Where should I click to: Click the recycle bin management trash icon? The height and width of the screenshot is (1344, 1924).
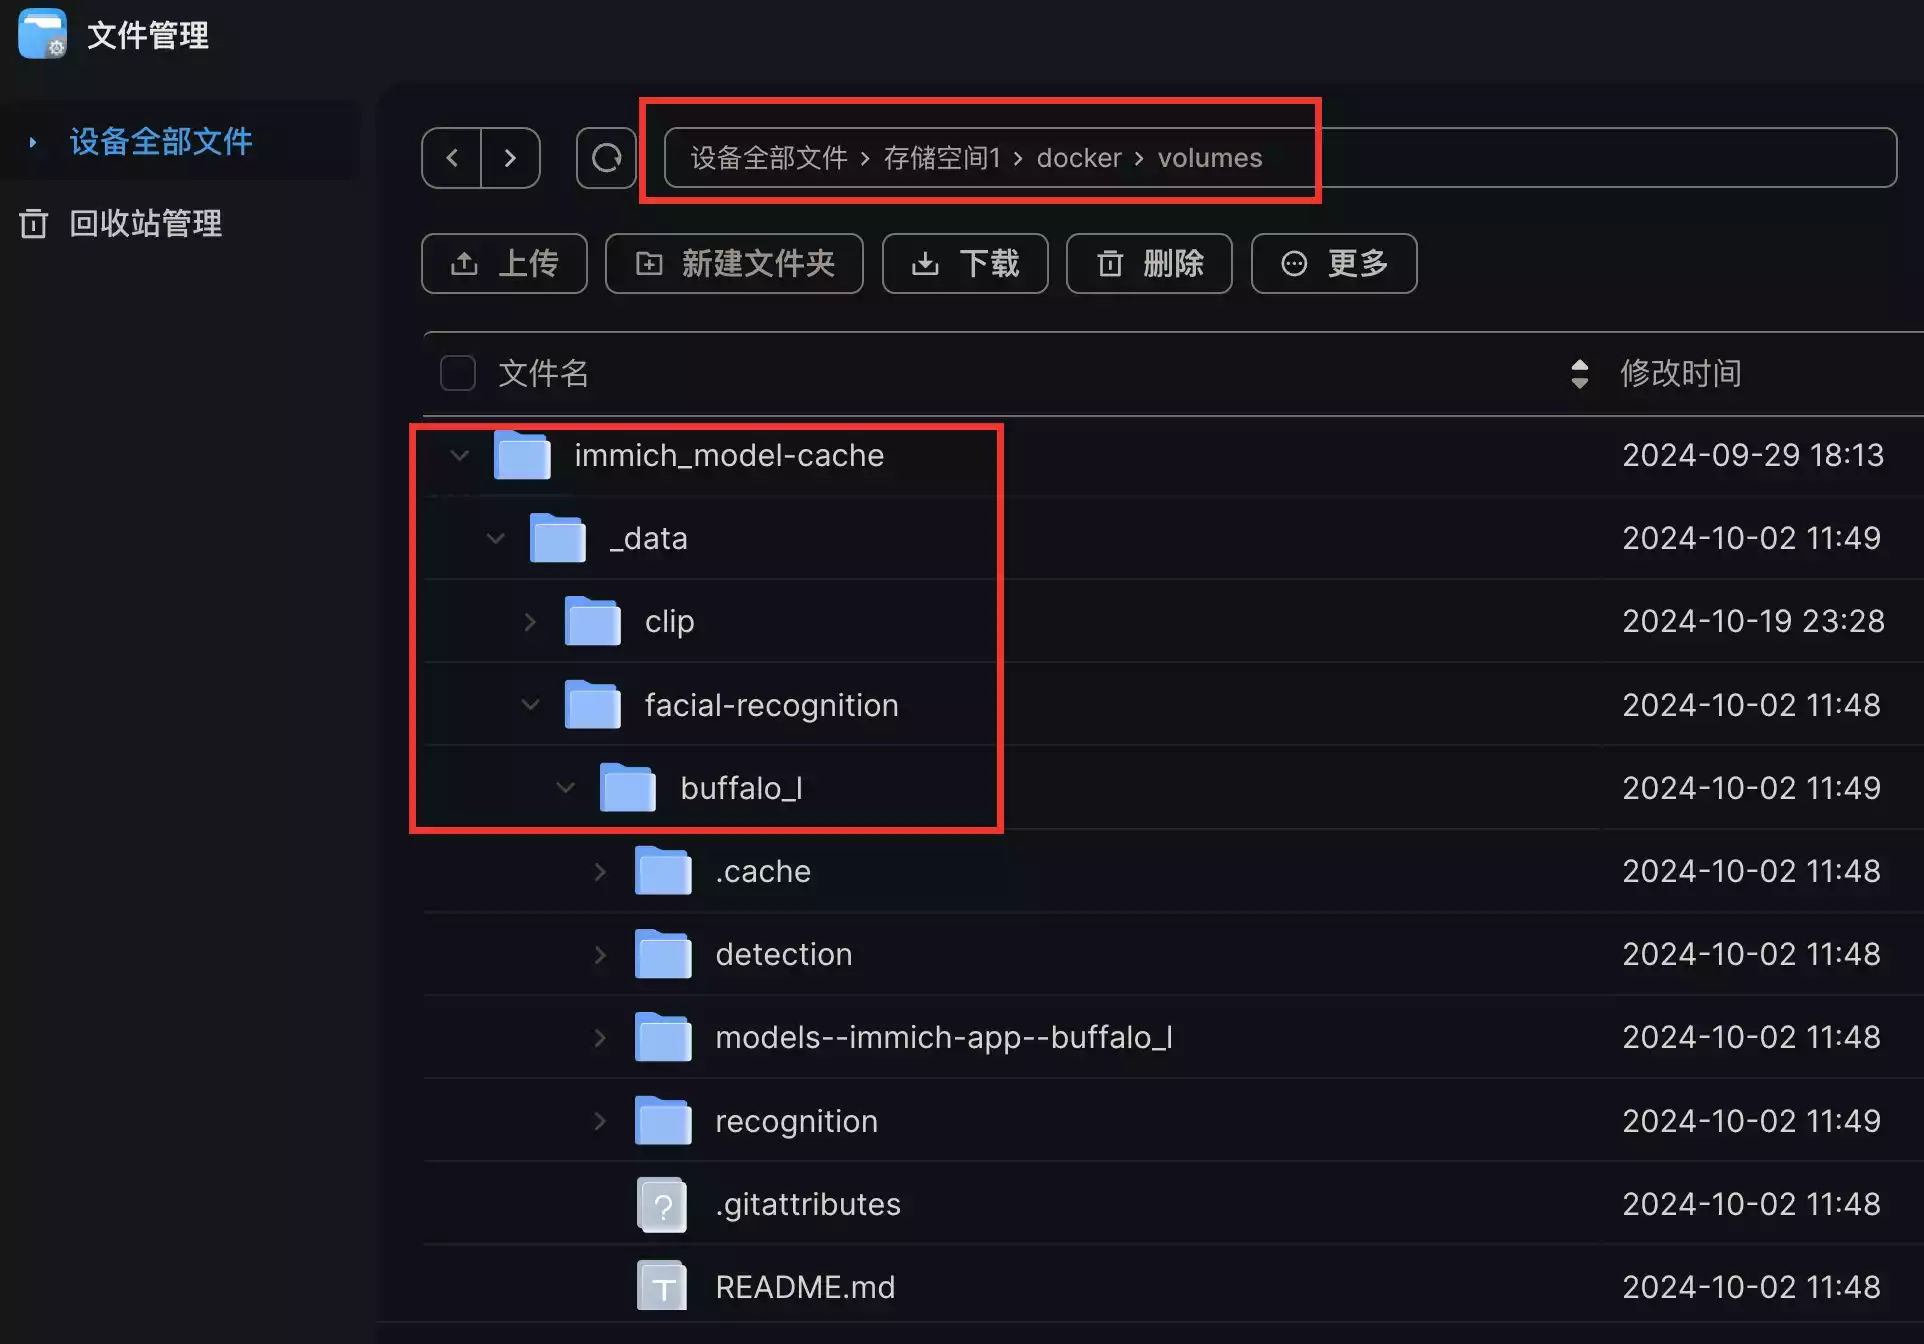33,223
